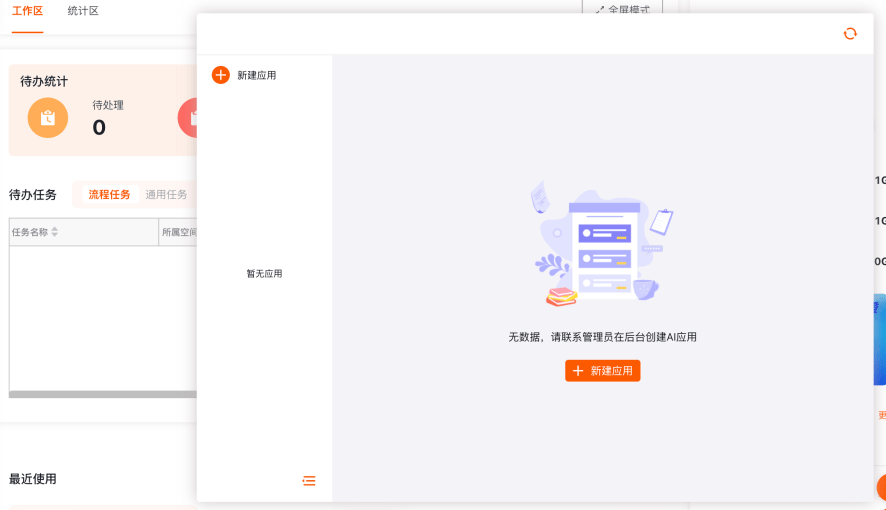The width and height of the screenshot is (886, 510).
Task: Click the partially hidden red circle icon
Action: click(x=188, y=117)
